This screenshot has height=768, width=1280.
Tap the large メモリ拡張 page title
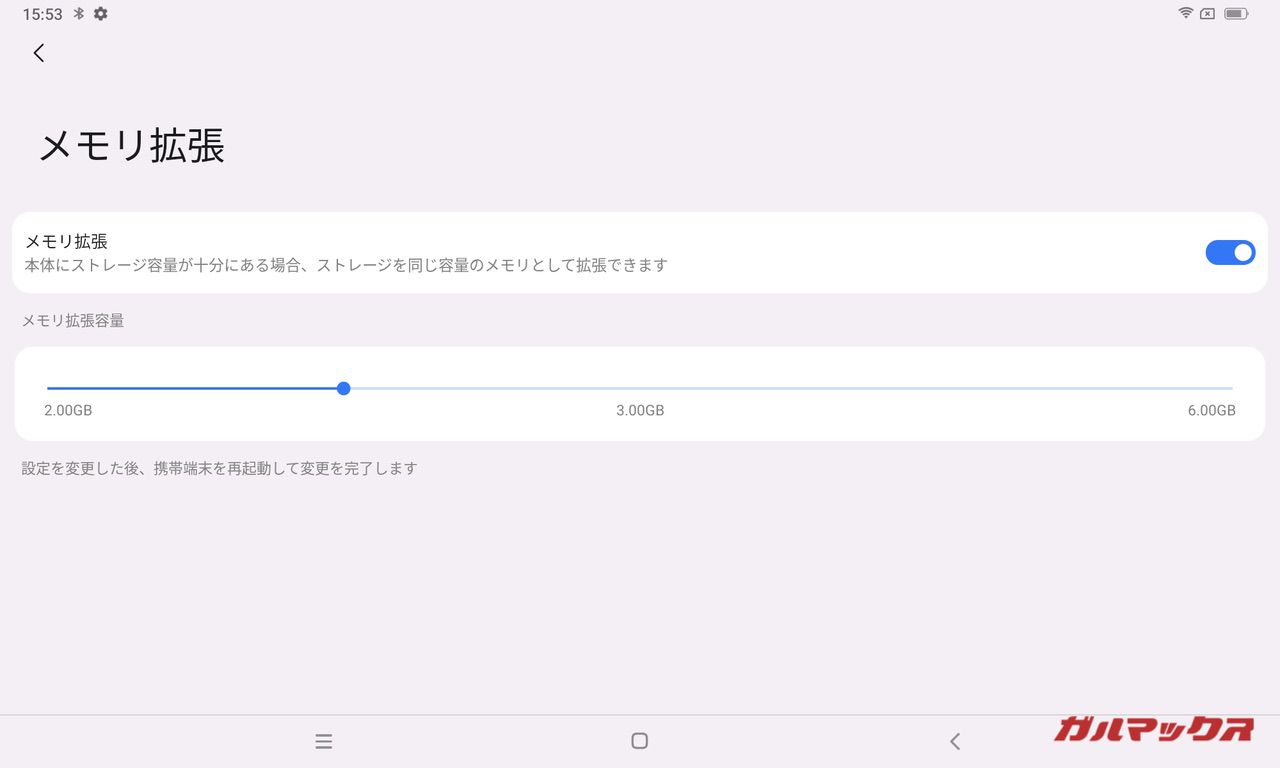[x=131, y=146]
